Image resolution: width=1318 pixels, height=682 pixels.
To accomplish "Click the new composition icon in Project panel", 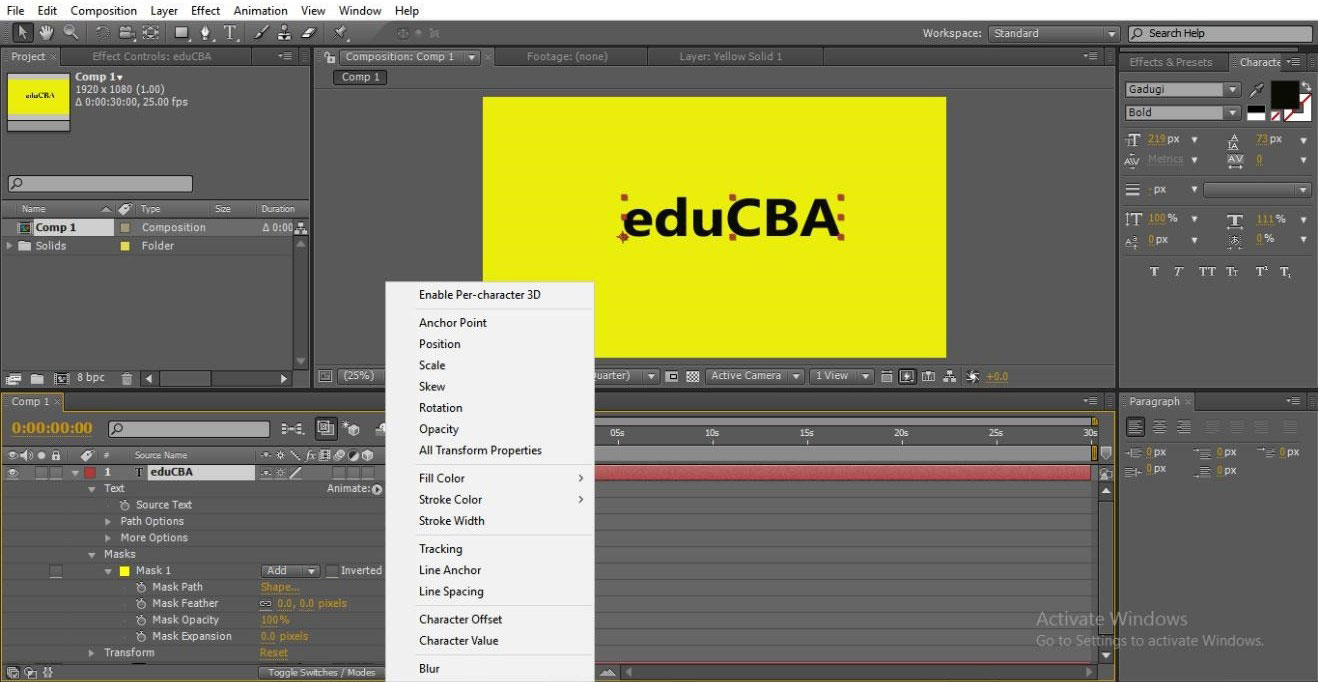I will [x=60, y=379].
